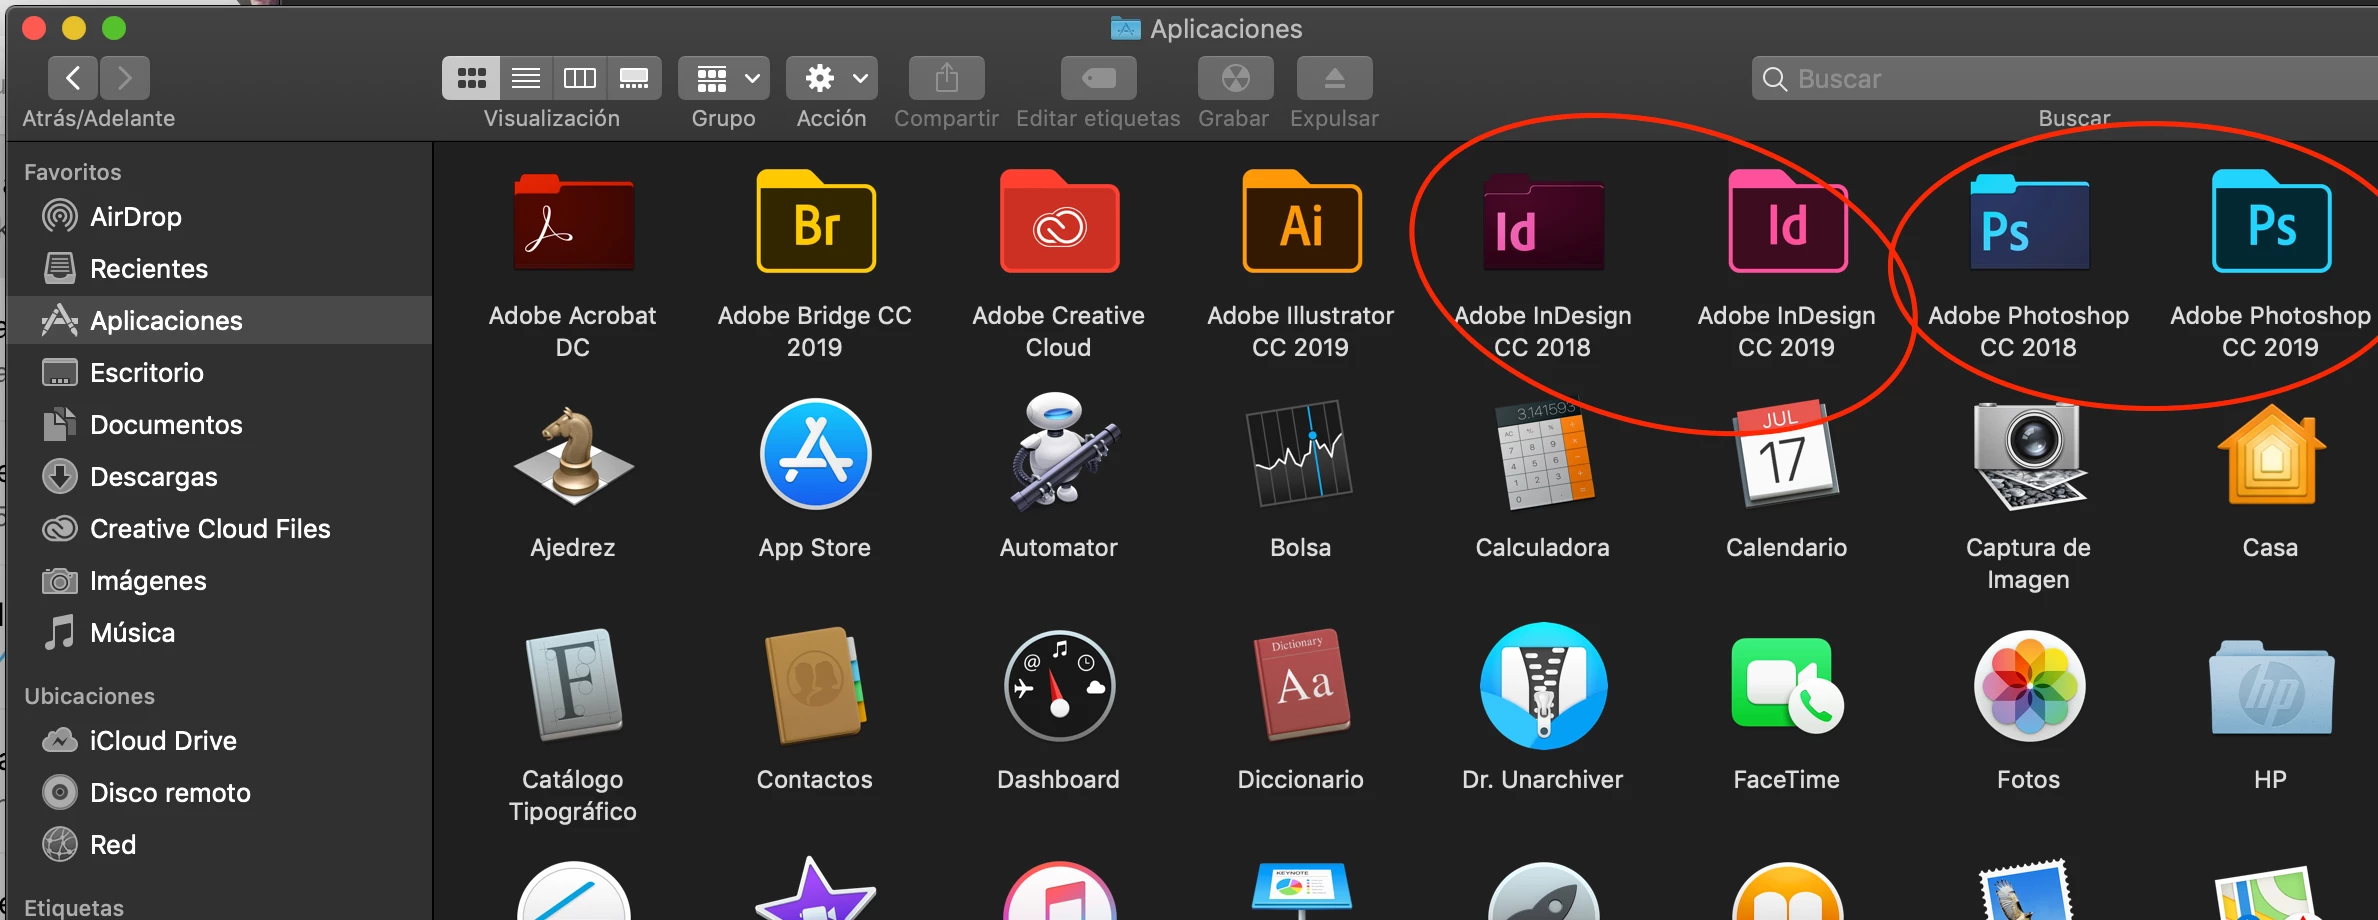
Task: Select the Dashboard app icon
Action: (x=1059, y=686)
